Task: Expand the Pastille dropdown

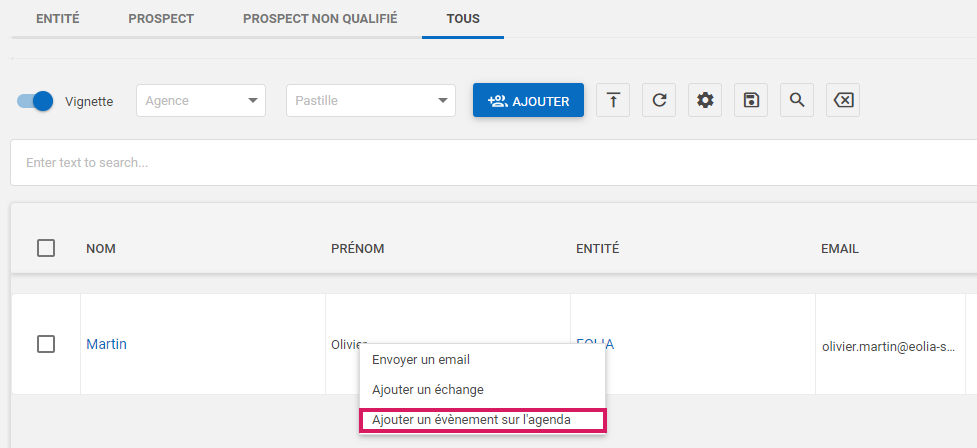Action: (370, 100)
